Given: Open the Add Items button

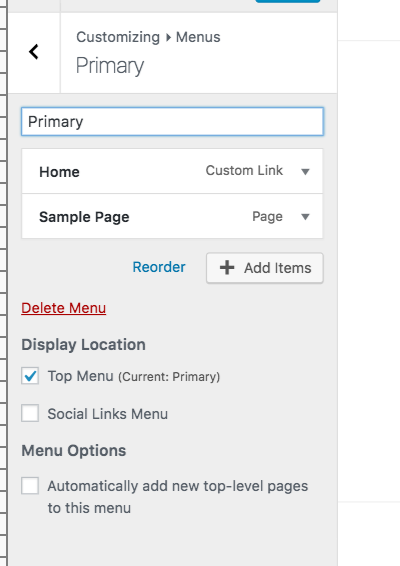Looking at the screenshot, I should click(x=265, y=268).
